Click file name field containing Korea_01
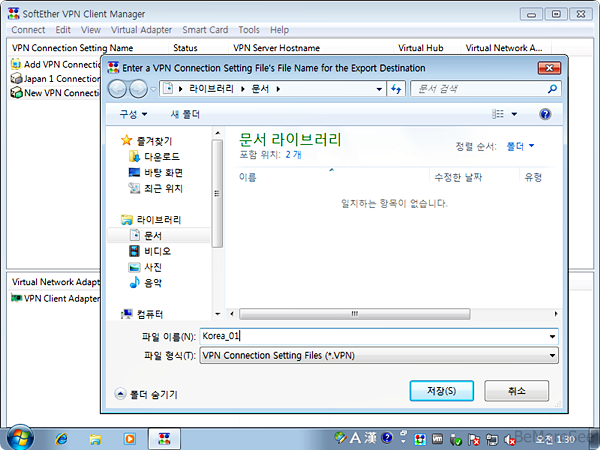600x450 pixels. [x=379, y=336]
